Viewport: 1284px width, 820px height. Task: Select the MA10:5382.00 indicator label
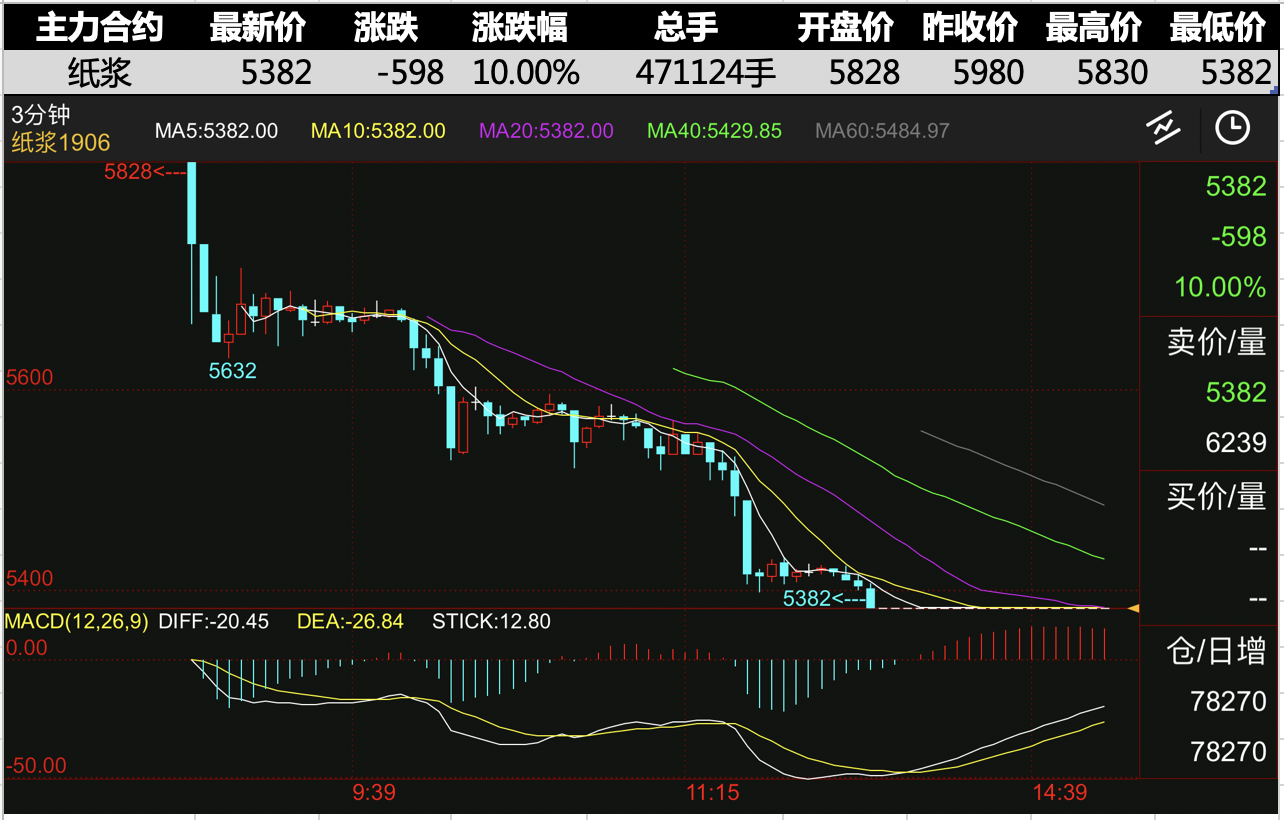pos(378,130)
